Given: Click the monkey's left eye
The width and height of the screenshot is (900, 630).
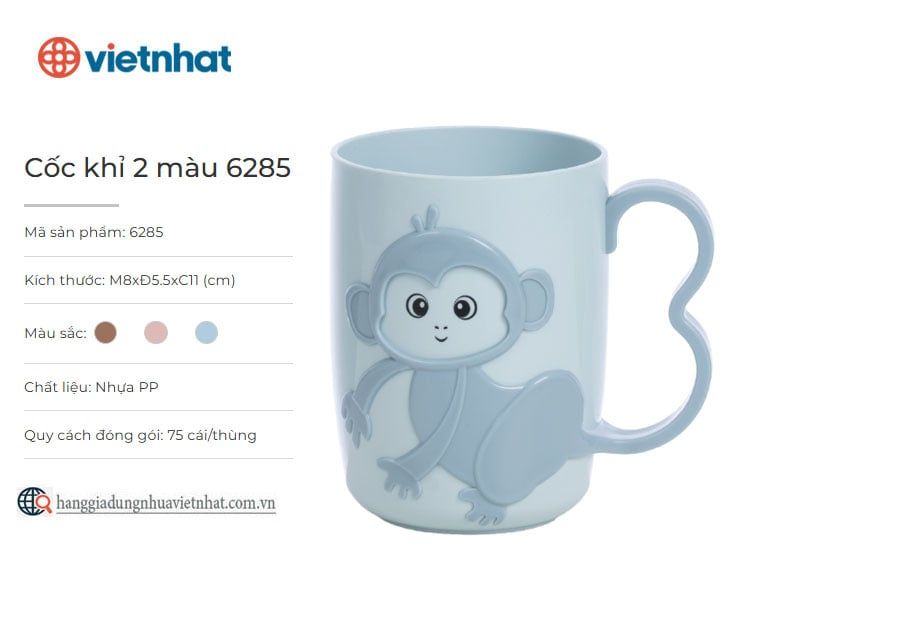Looking at the screenshot, I should coord(417,305).
